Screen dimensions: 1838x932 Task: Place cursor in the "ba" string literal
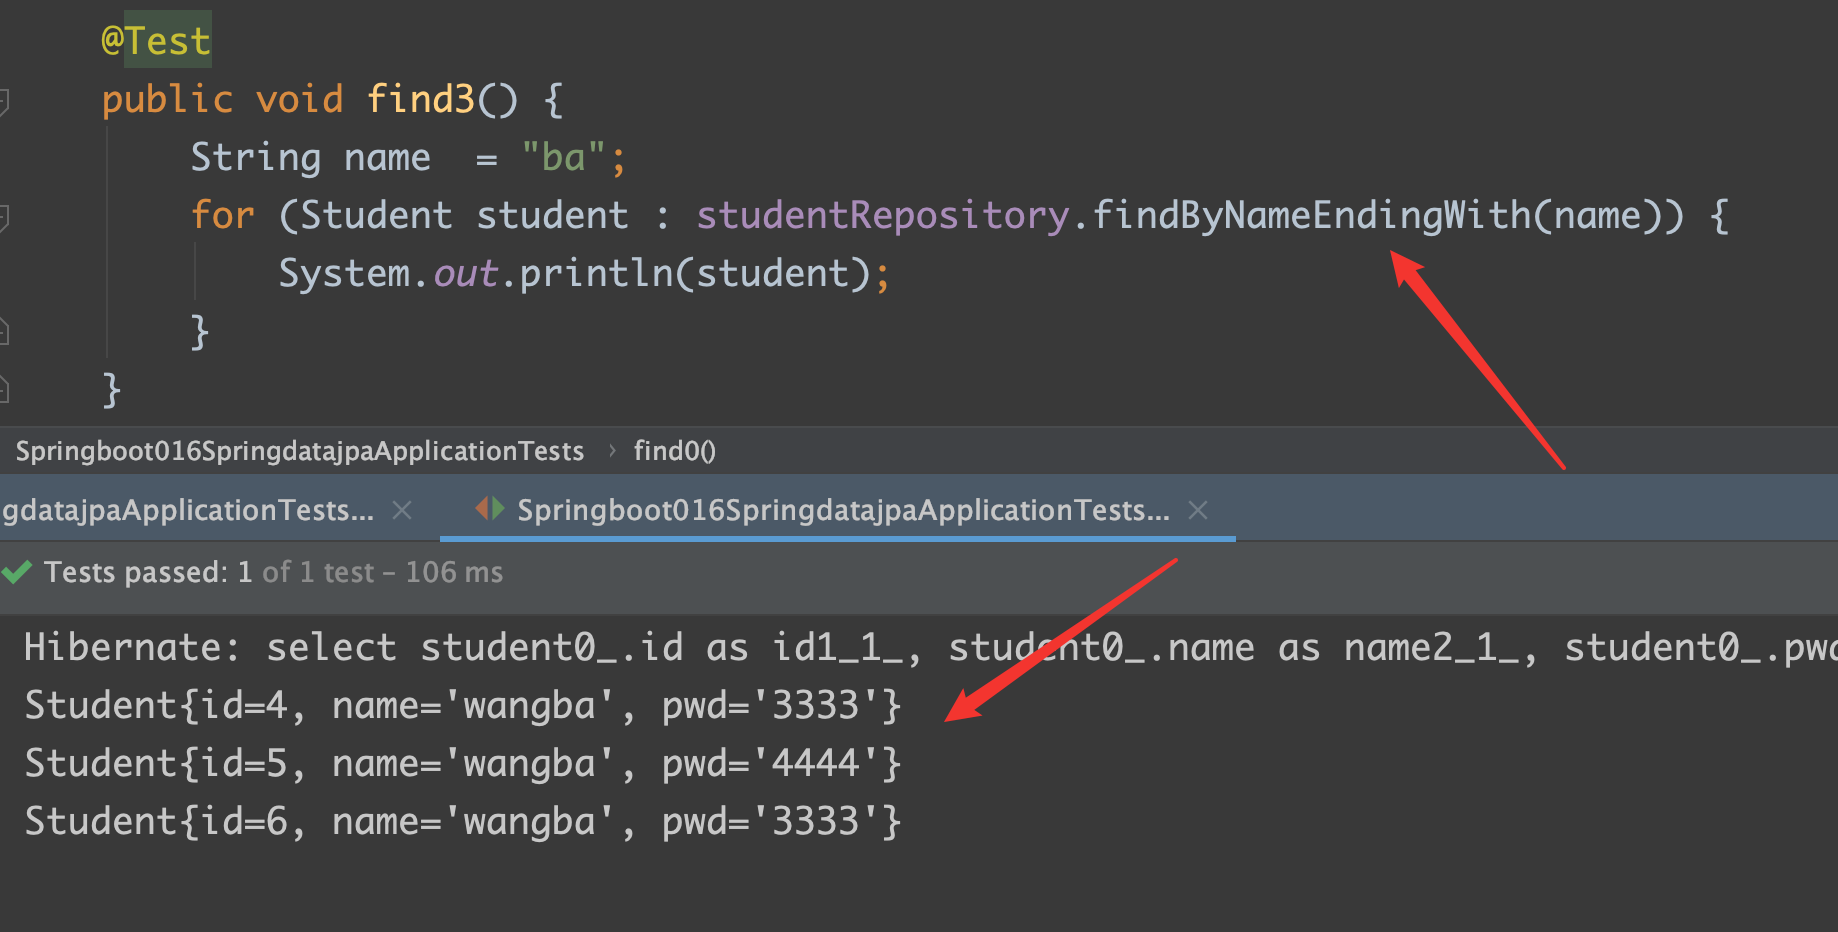pos(563,158)
